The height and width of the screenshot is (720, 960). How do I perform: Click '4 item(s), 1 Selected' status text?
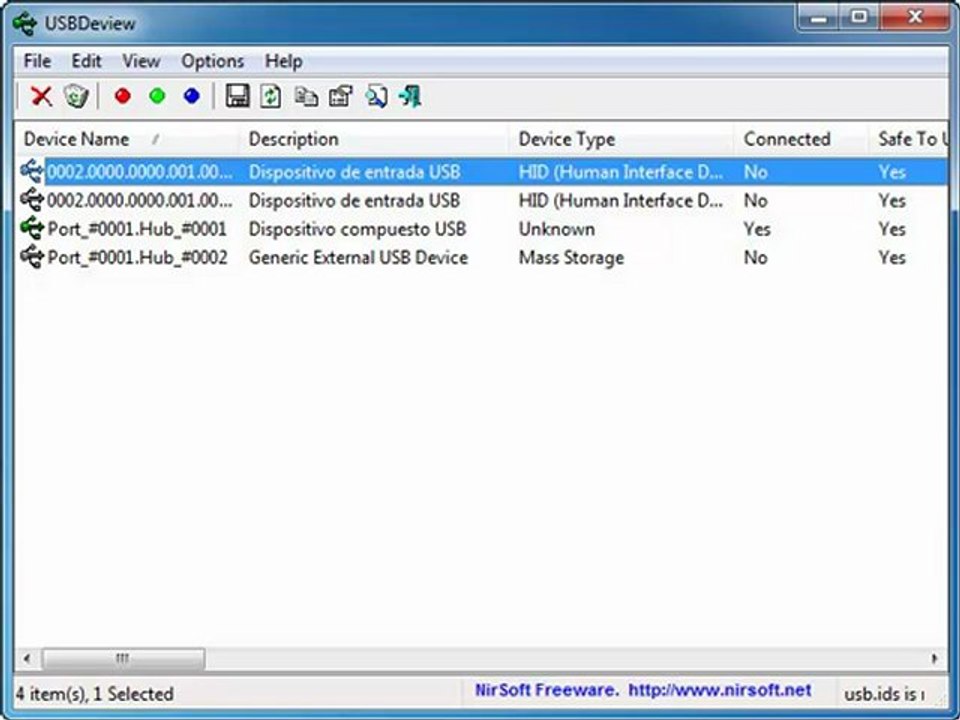tap(95, 694)
